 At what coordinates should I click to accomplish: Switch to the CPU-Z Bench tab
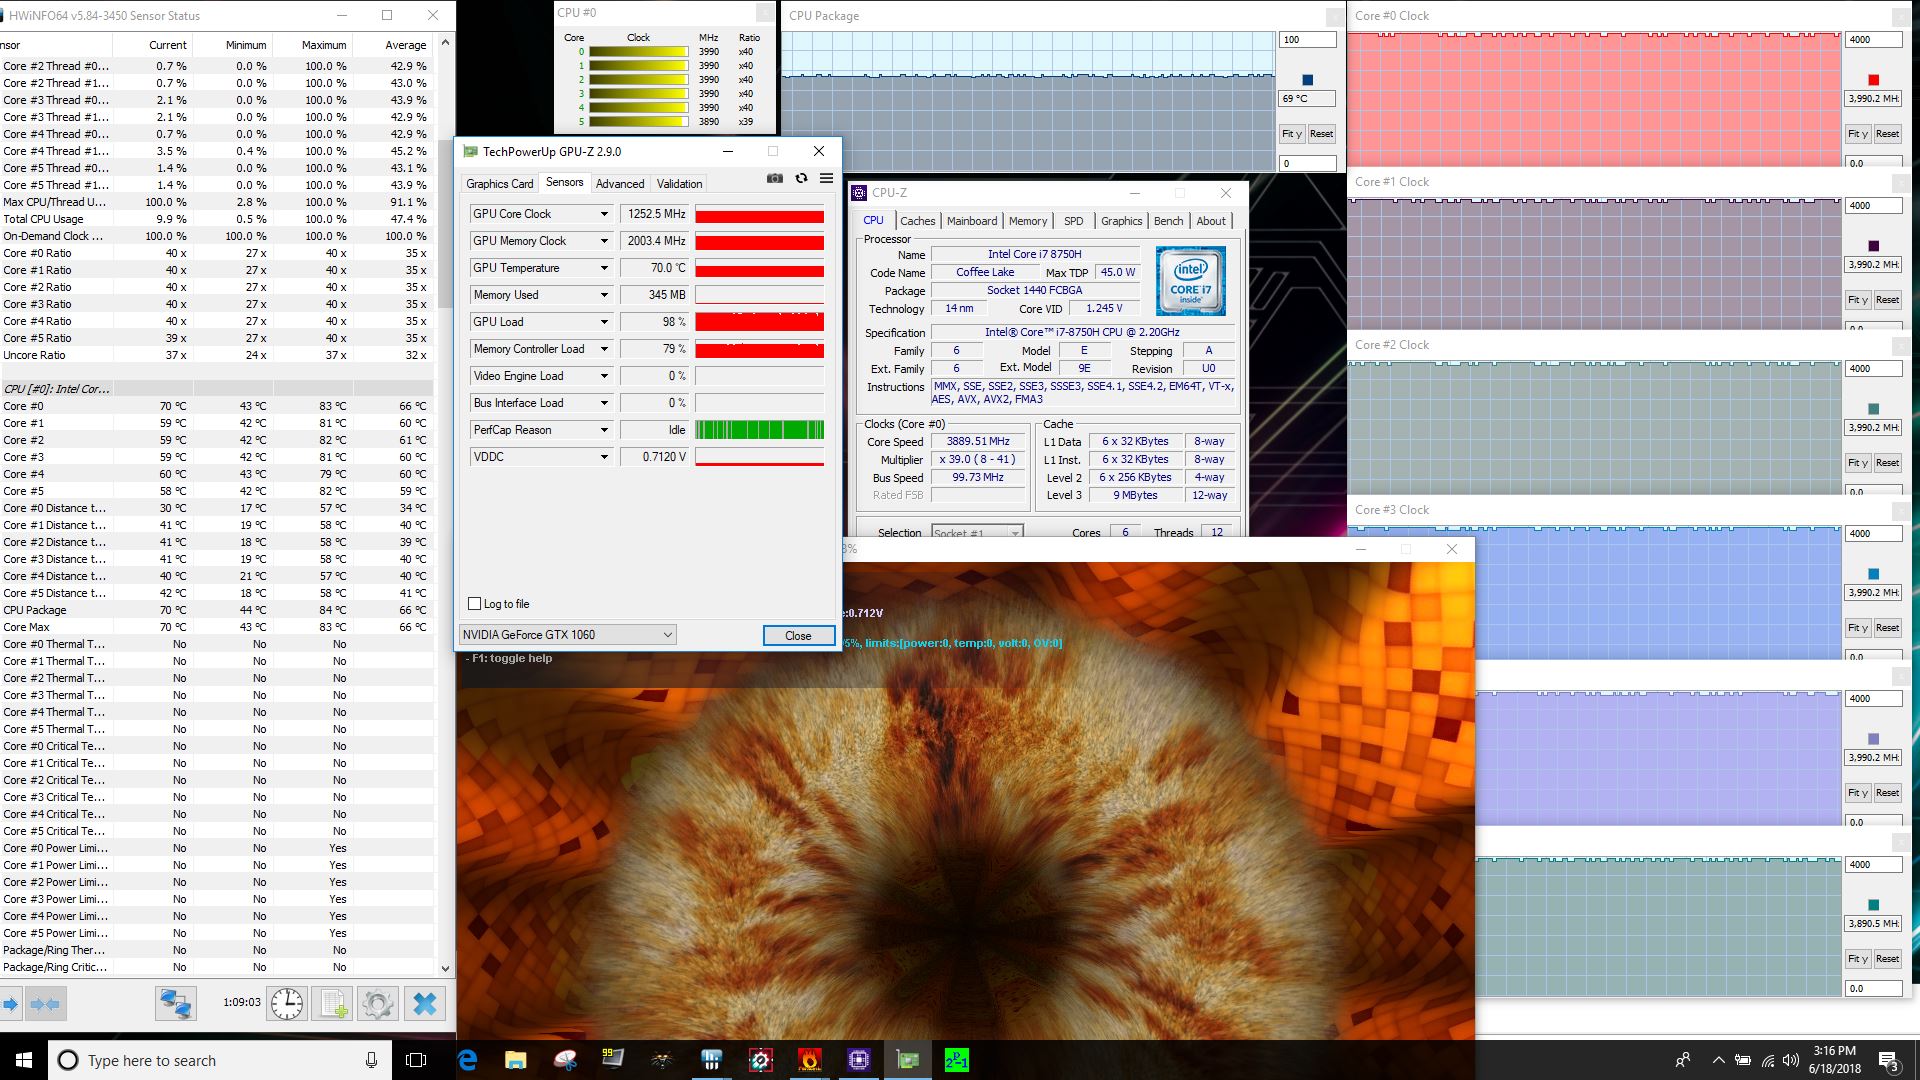(x=1167, y=221)
